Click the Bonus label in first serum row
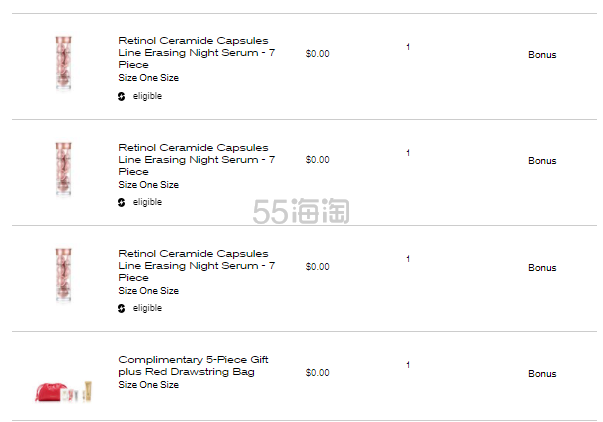 542,55
